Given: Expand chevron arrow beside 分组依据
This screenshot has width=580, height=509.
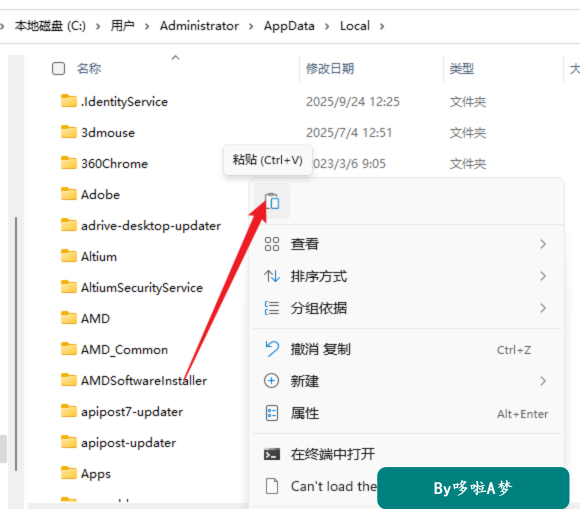Looking at the screenshot, I should pyautogui.click(x=543, y=308).
